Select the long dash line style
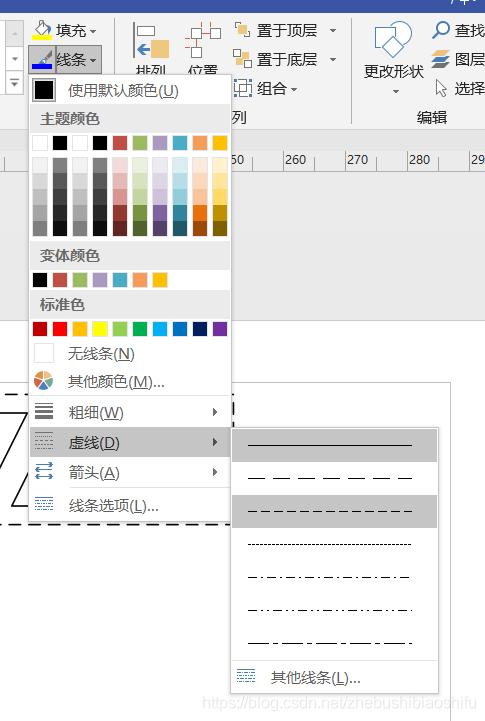485x721 pixels. (335, 479)
